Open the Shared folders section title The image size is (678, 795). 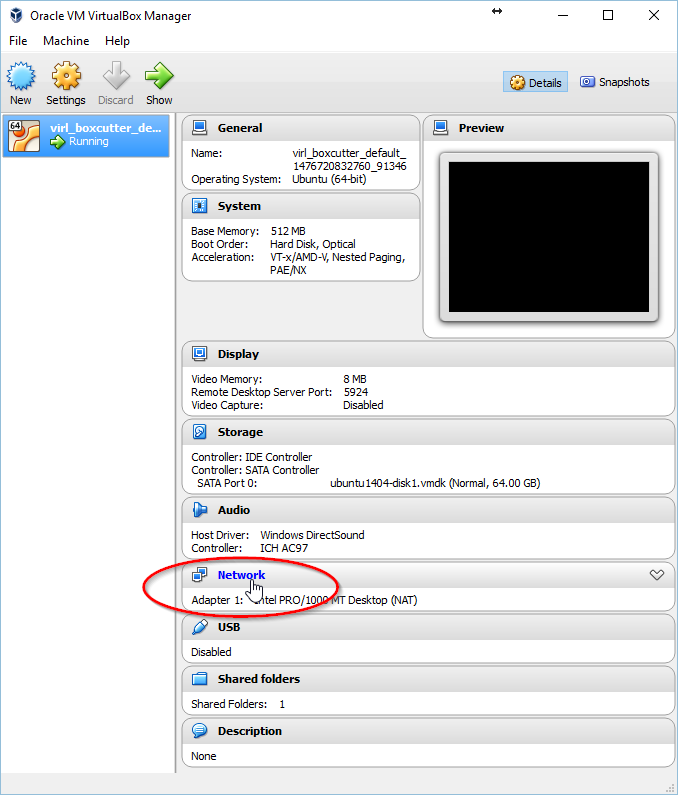point(259,679)
